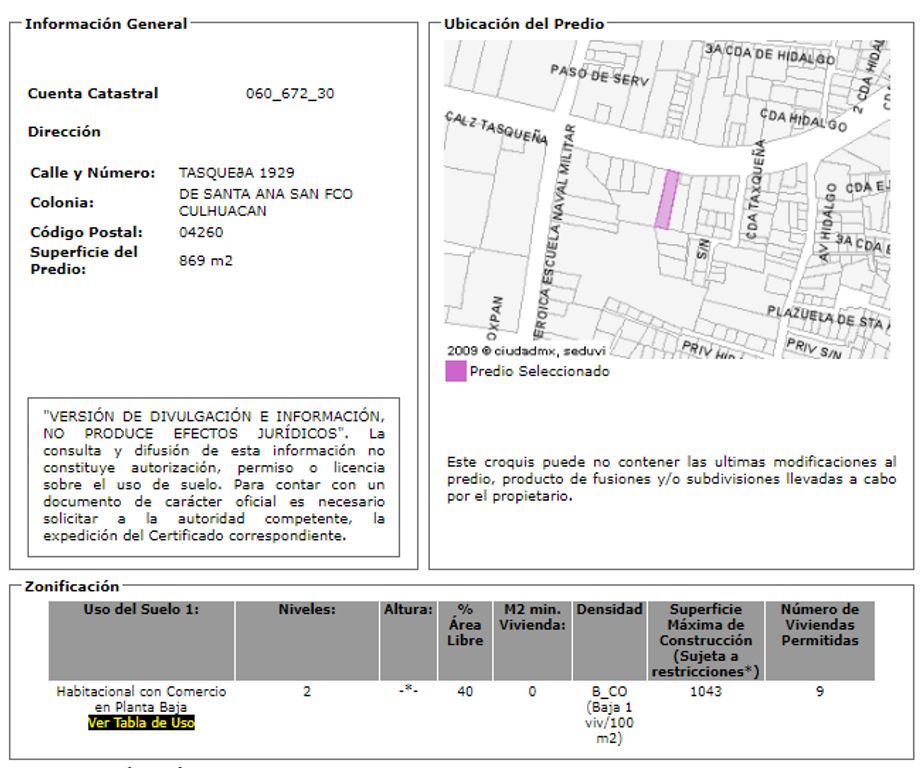
Task: Click the CDA TAXQUEÑA street label on map
Action: pyautogui.click(x=755, y=189)
